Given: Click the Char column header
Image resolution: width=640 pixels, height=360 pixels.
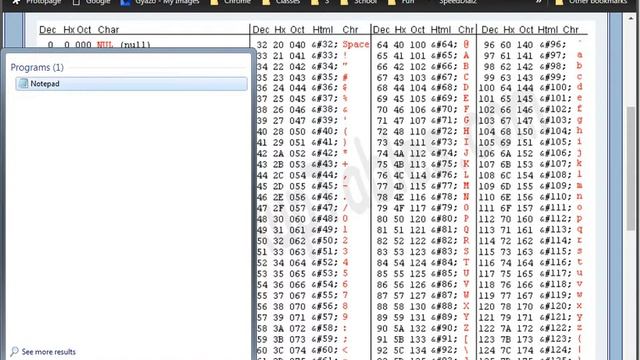Looking at the screenshot, I should [x=108, y=30].
